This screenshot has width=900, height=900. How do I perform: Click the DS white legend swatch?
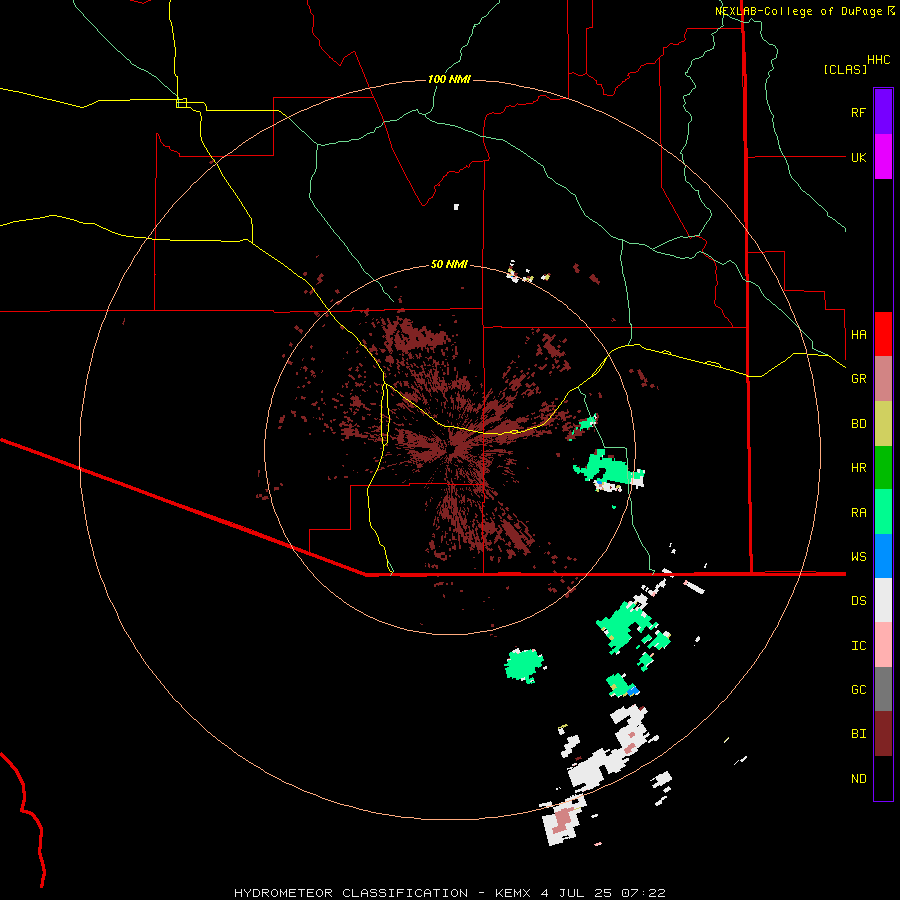tap(883, 600)
